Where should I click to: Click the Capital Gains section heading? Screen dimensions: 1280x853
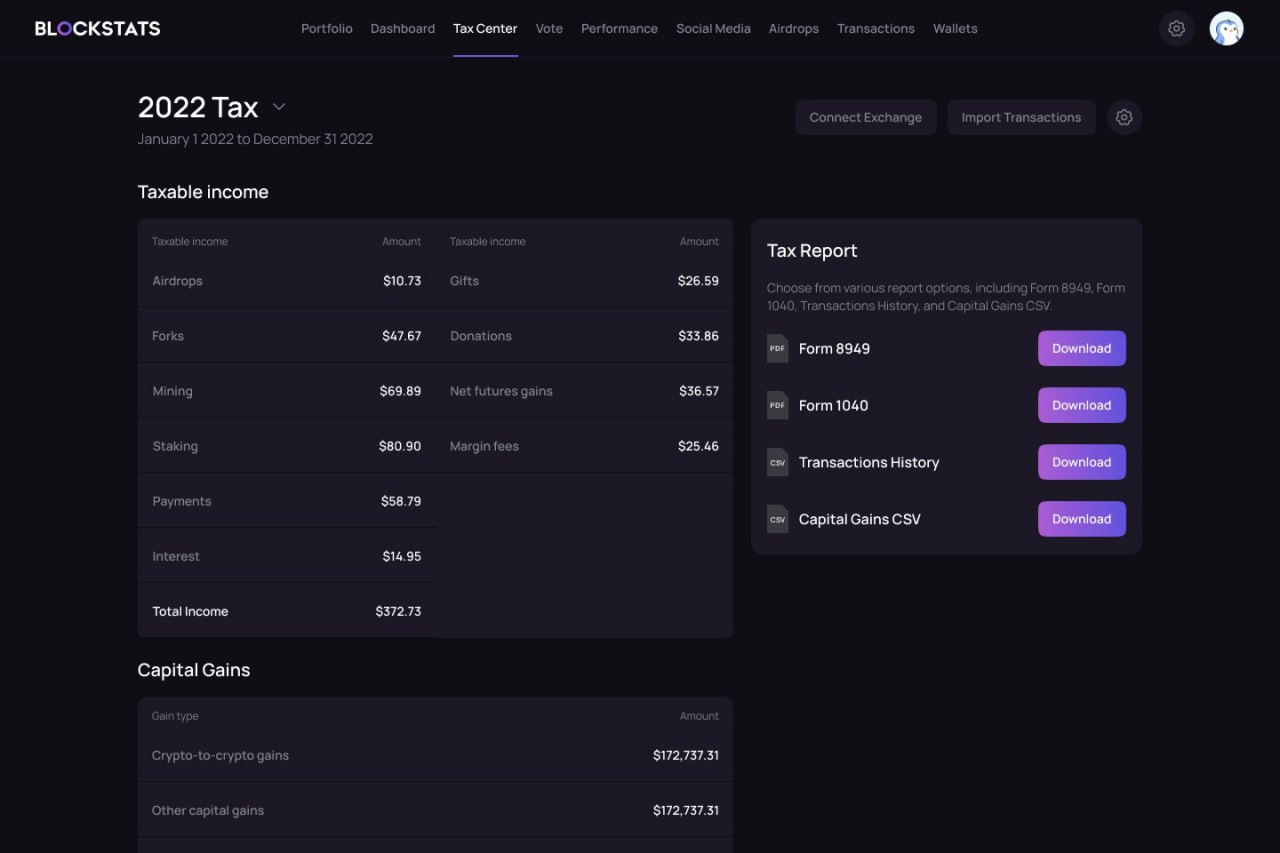(x=194, y=670)
